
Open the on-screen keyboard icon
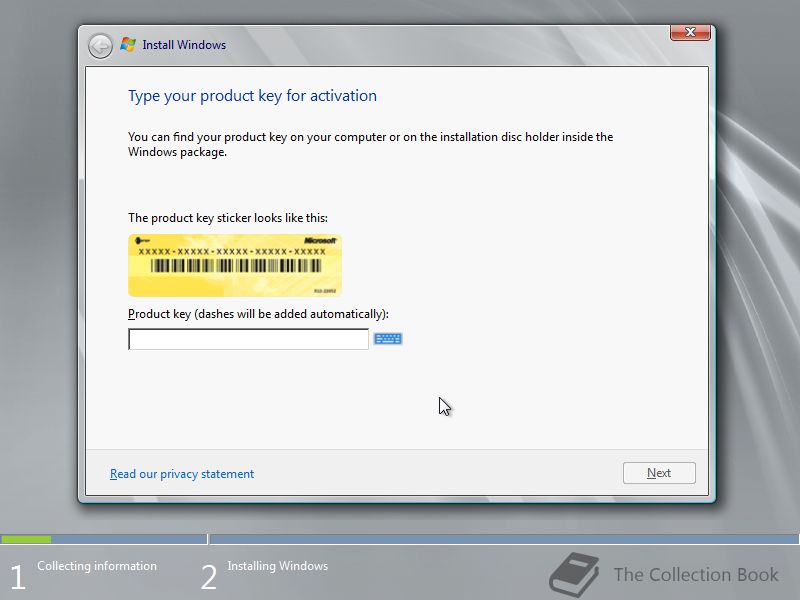(388, 339)
